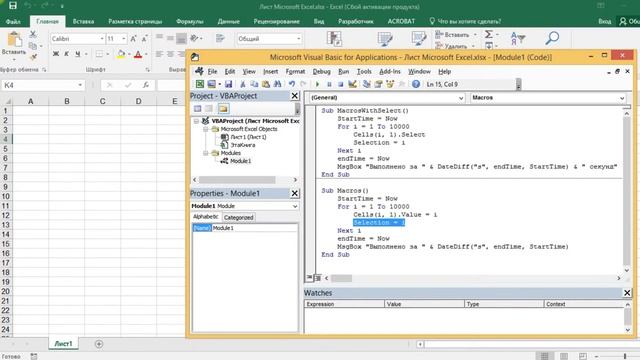Close the Properties - Module1 panel
The height and width of the screenshot is (360, 640).
(x=294, y=193)
